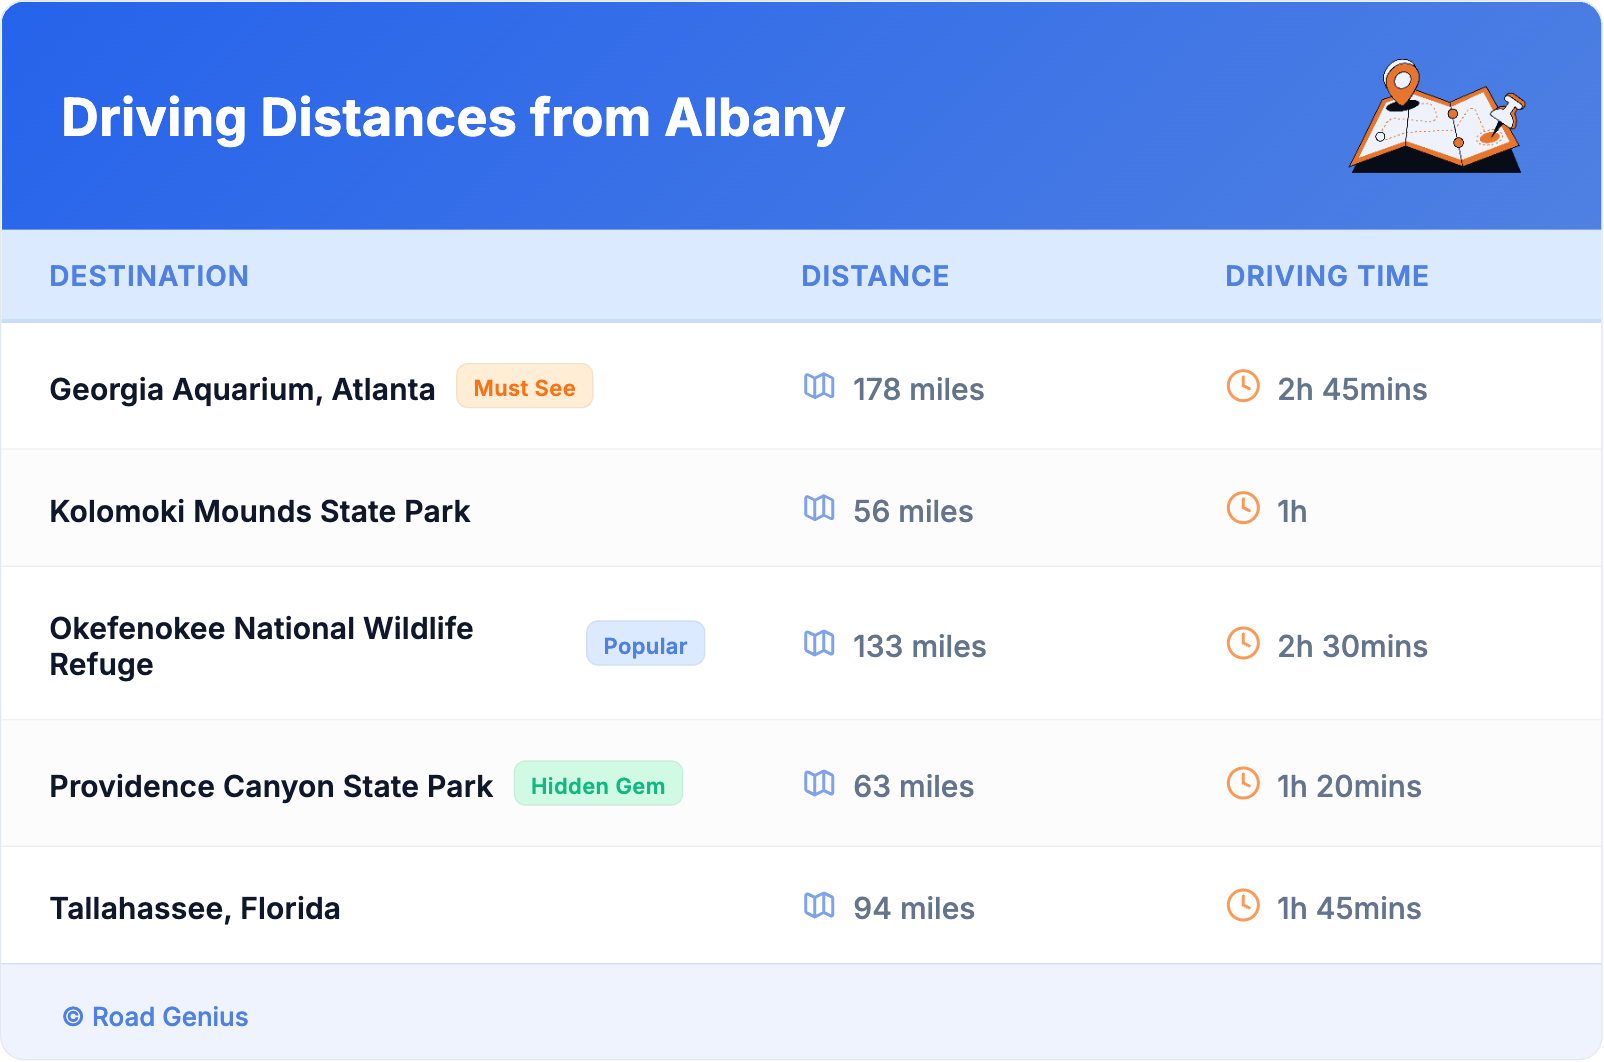Click the Tallahassee, Florida destination name

pos(195,908)
